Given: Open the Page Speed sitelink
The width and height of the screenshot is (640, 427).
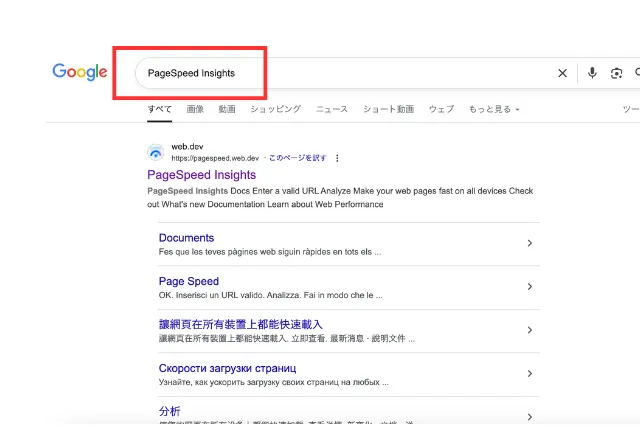Looking at the screenshot, I should pyautogui.click(x=189, y=281).
